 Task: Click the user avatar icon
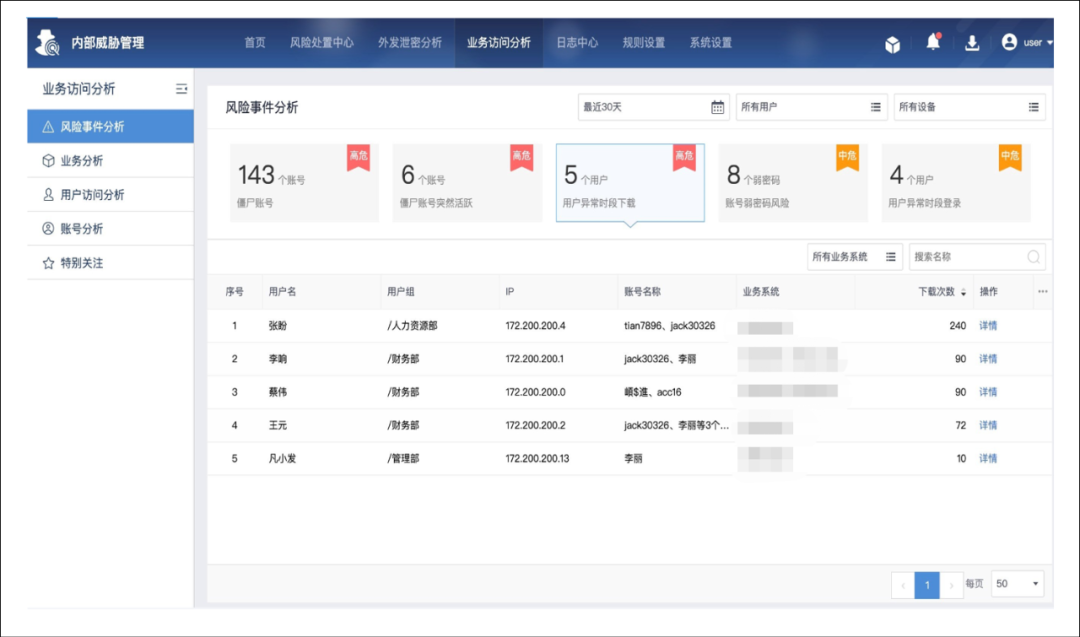tap(1009, 42)
